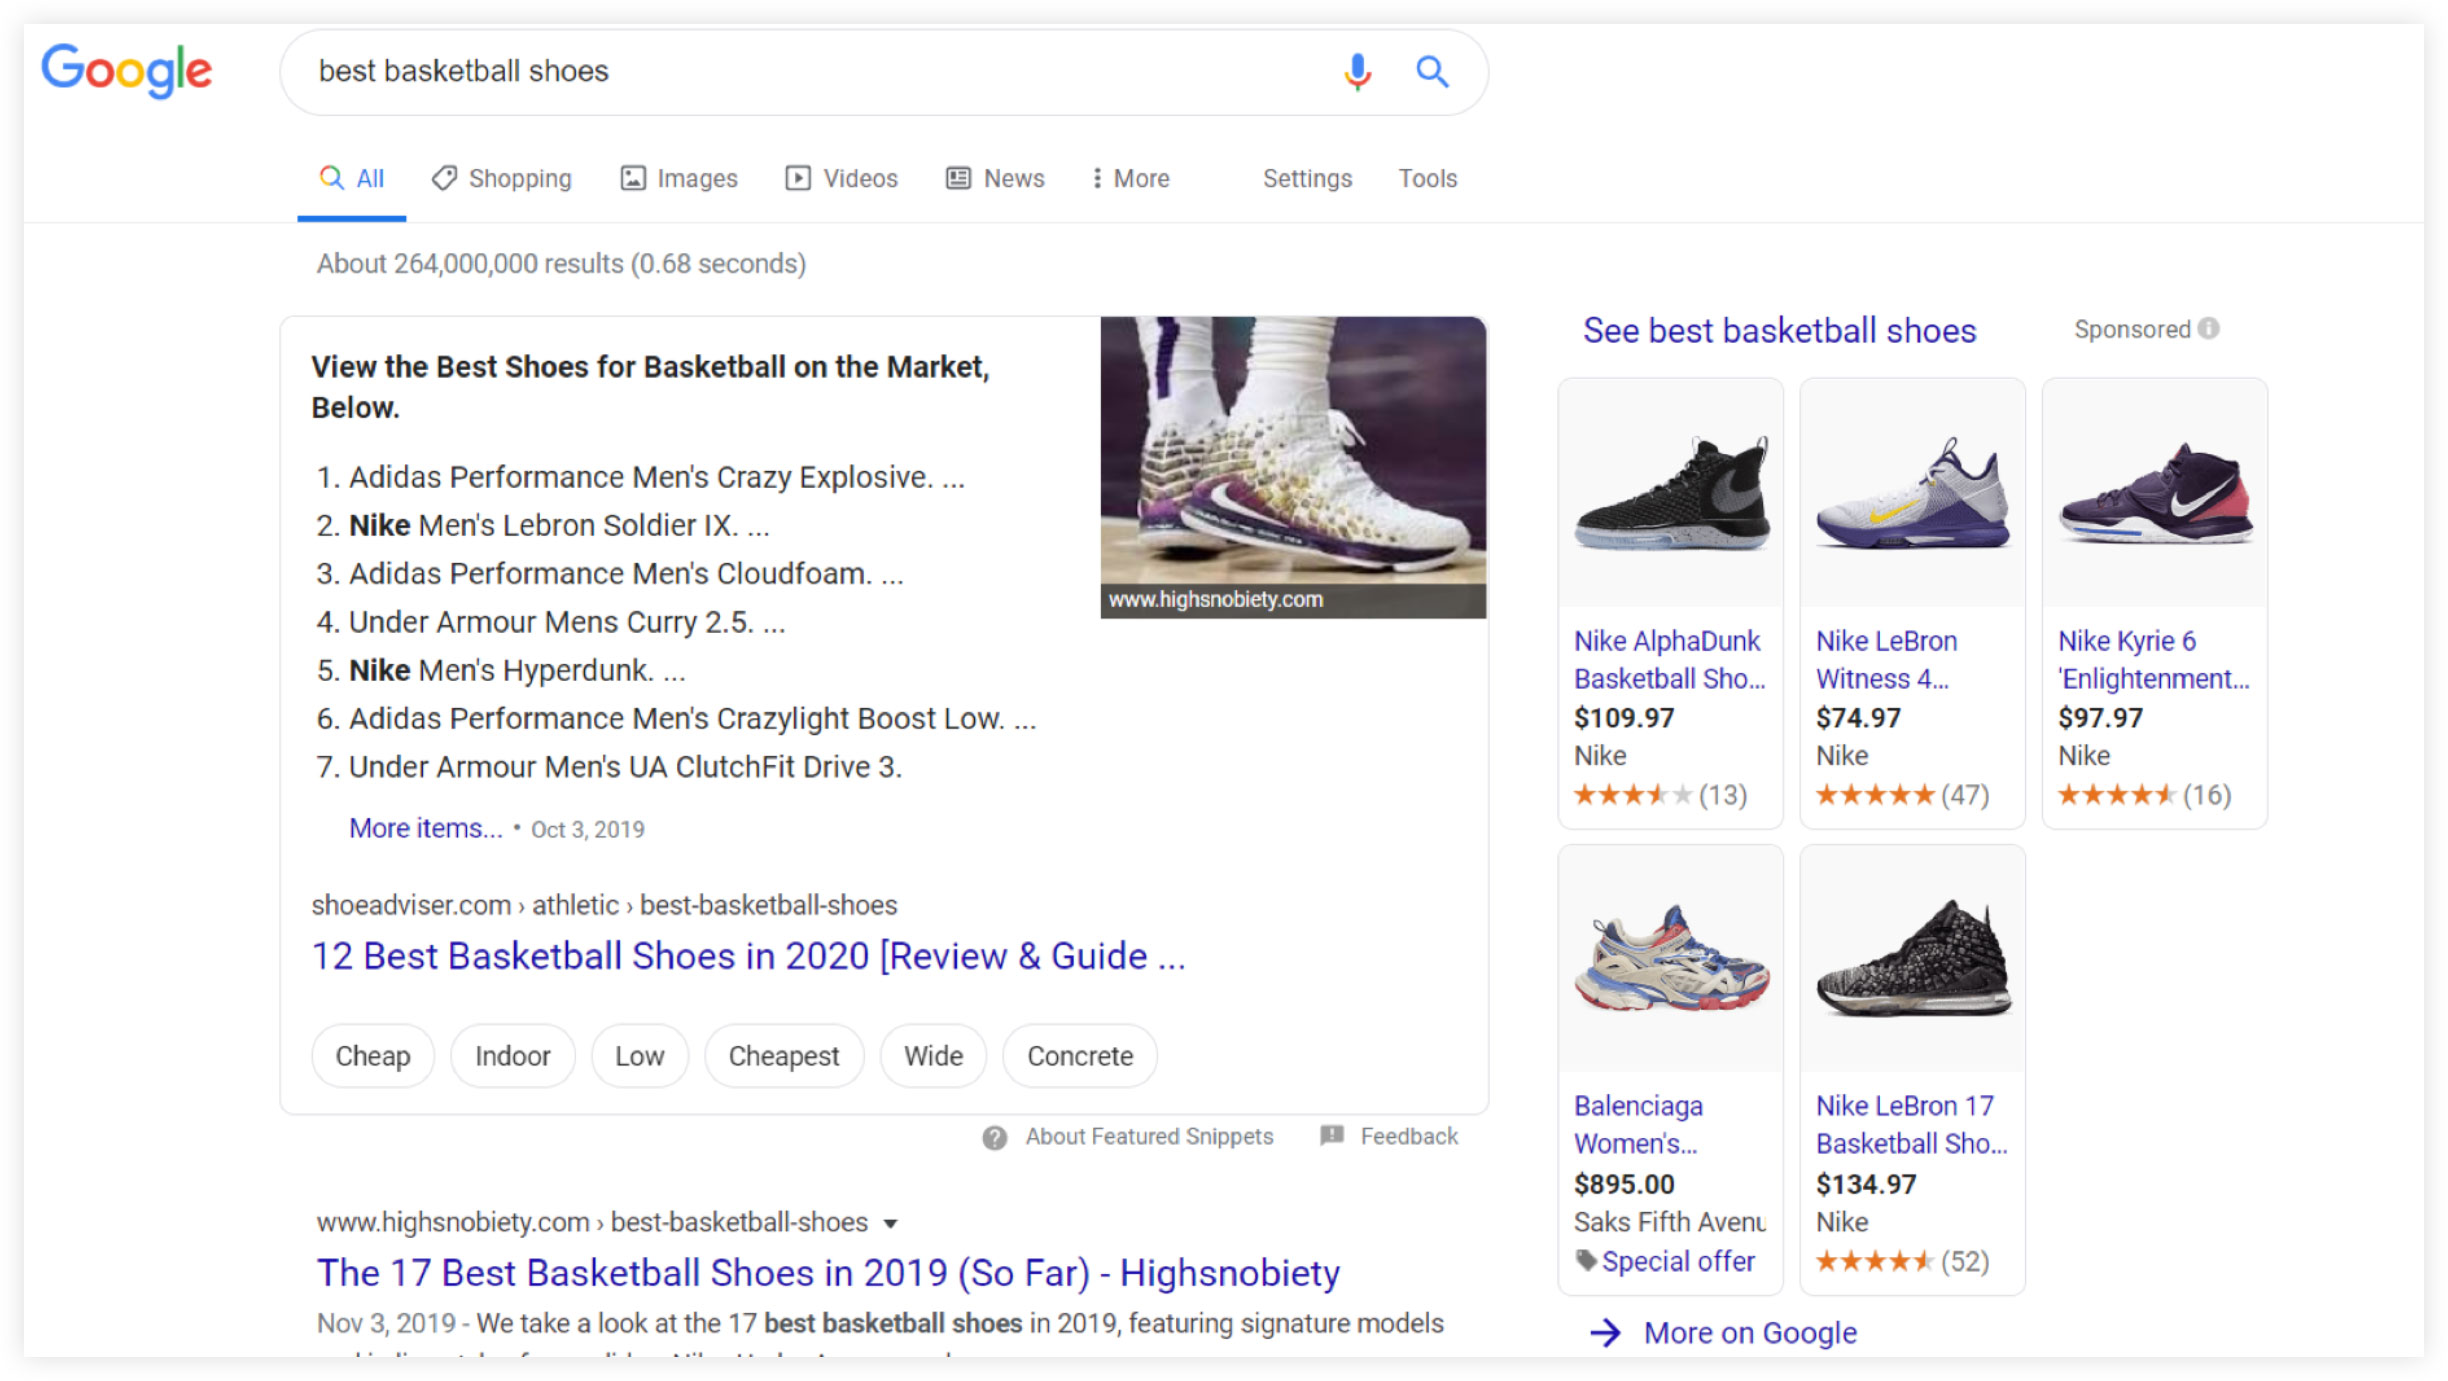This screenshot has height=1381, width=2448.
Task: Click the $74.97 price text
Action: pyautogui.click(x=1858, y=718)
